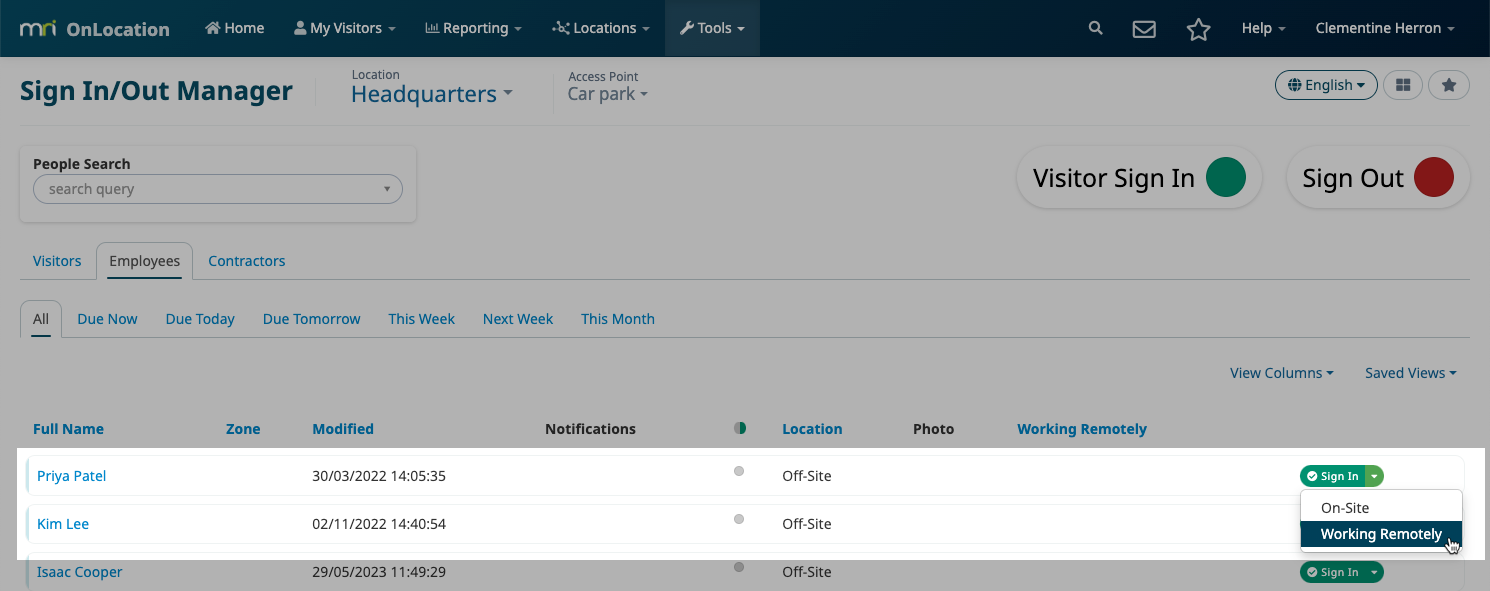This screenshot has height=591, width=1490.
Task: Click Priya Patel's grey status dot
Action: pyautogui.click(x=739, y=471)
